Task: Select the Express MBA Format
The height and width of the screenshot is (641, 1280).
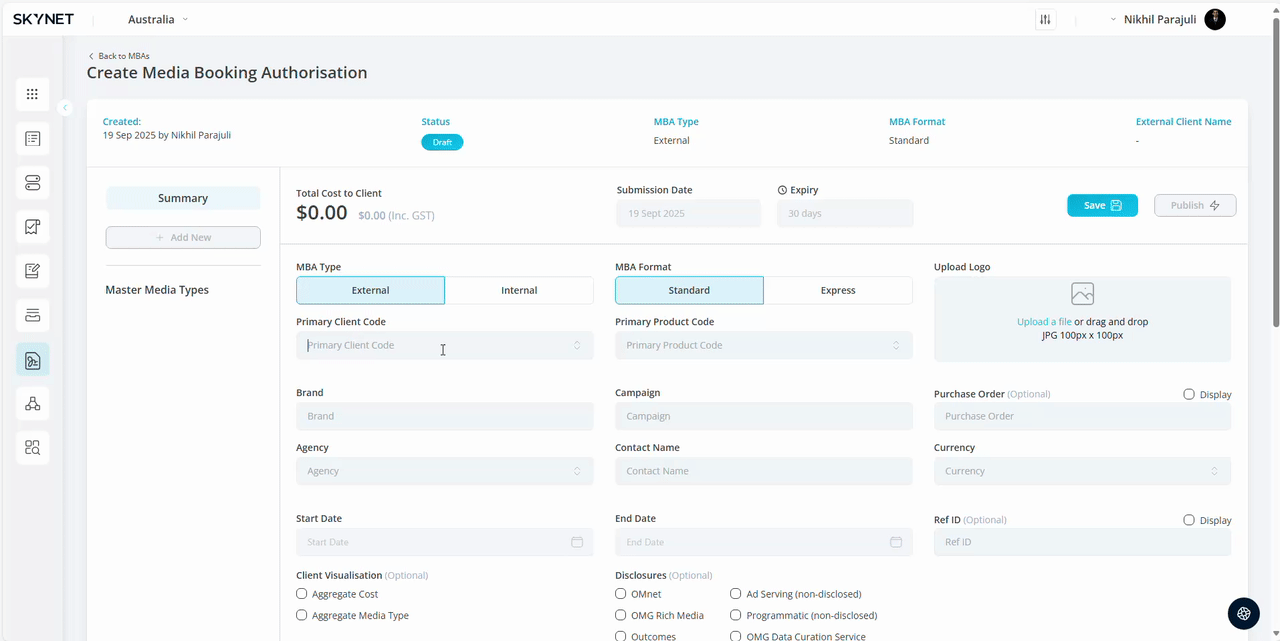Action: [x=838, y=290]
